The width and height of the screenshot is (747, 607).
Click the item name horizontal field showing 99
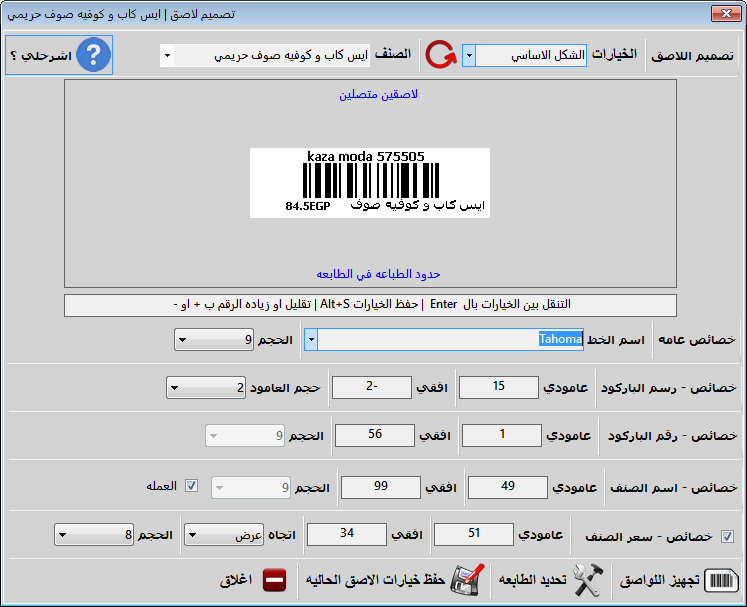pos(381,487)
